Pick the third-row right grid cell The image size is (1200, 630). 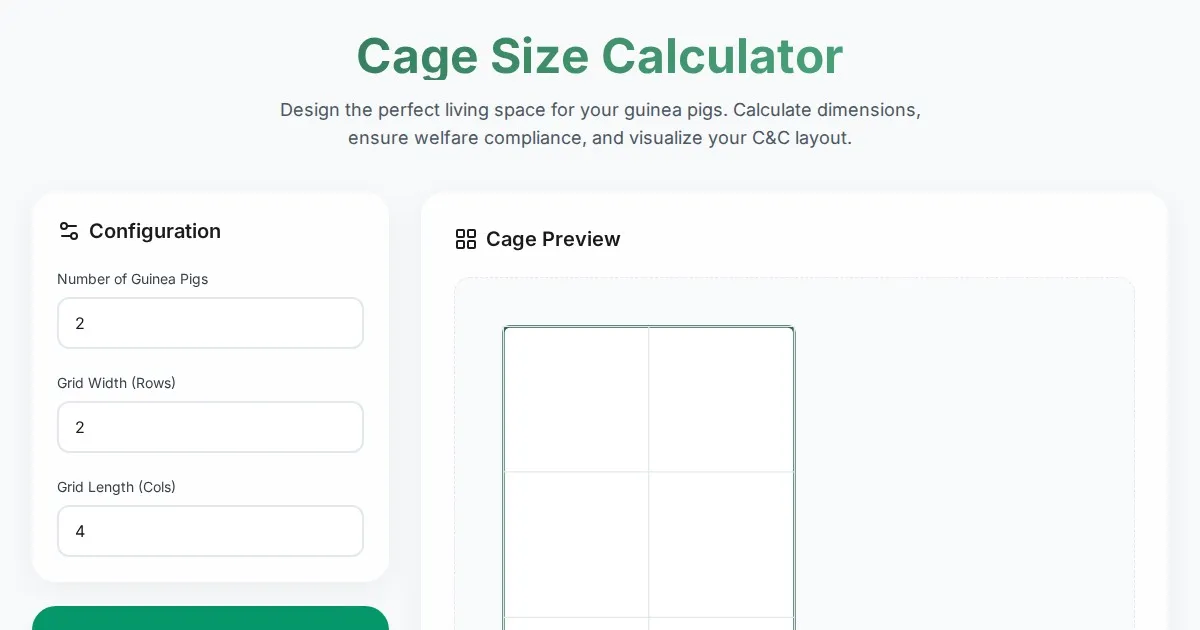click(721, 624)
